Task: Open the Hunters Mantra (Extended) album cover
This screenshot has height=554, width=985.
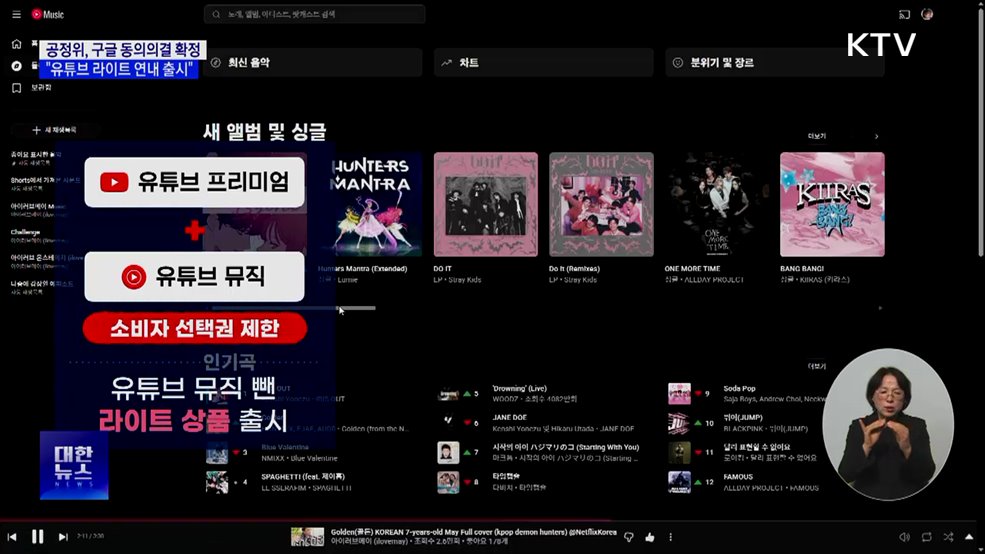Action: tap(370, 204)
